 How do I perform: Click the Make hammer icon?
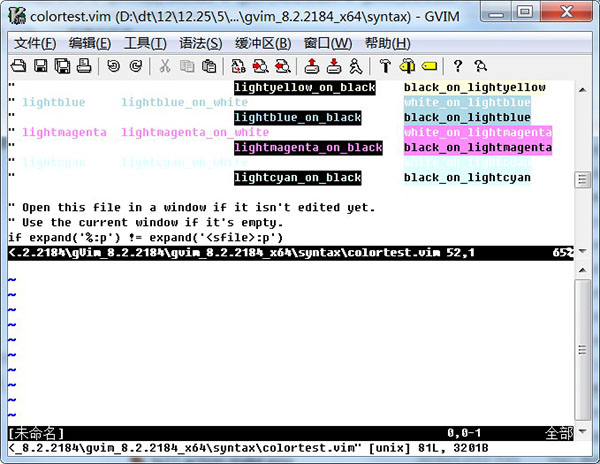pyautogui.click(x=385, y=66)
